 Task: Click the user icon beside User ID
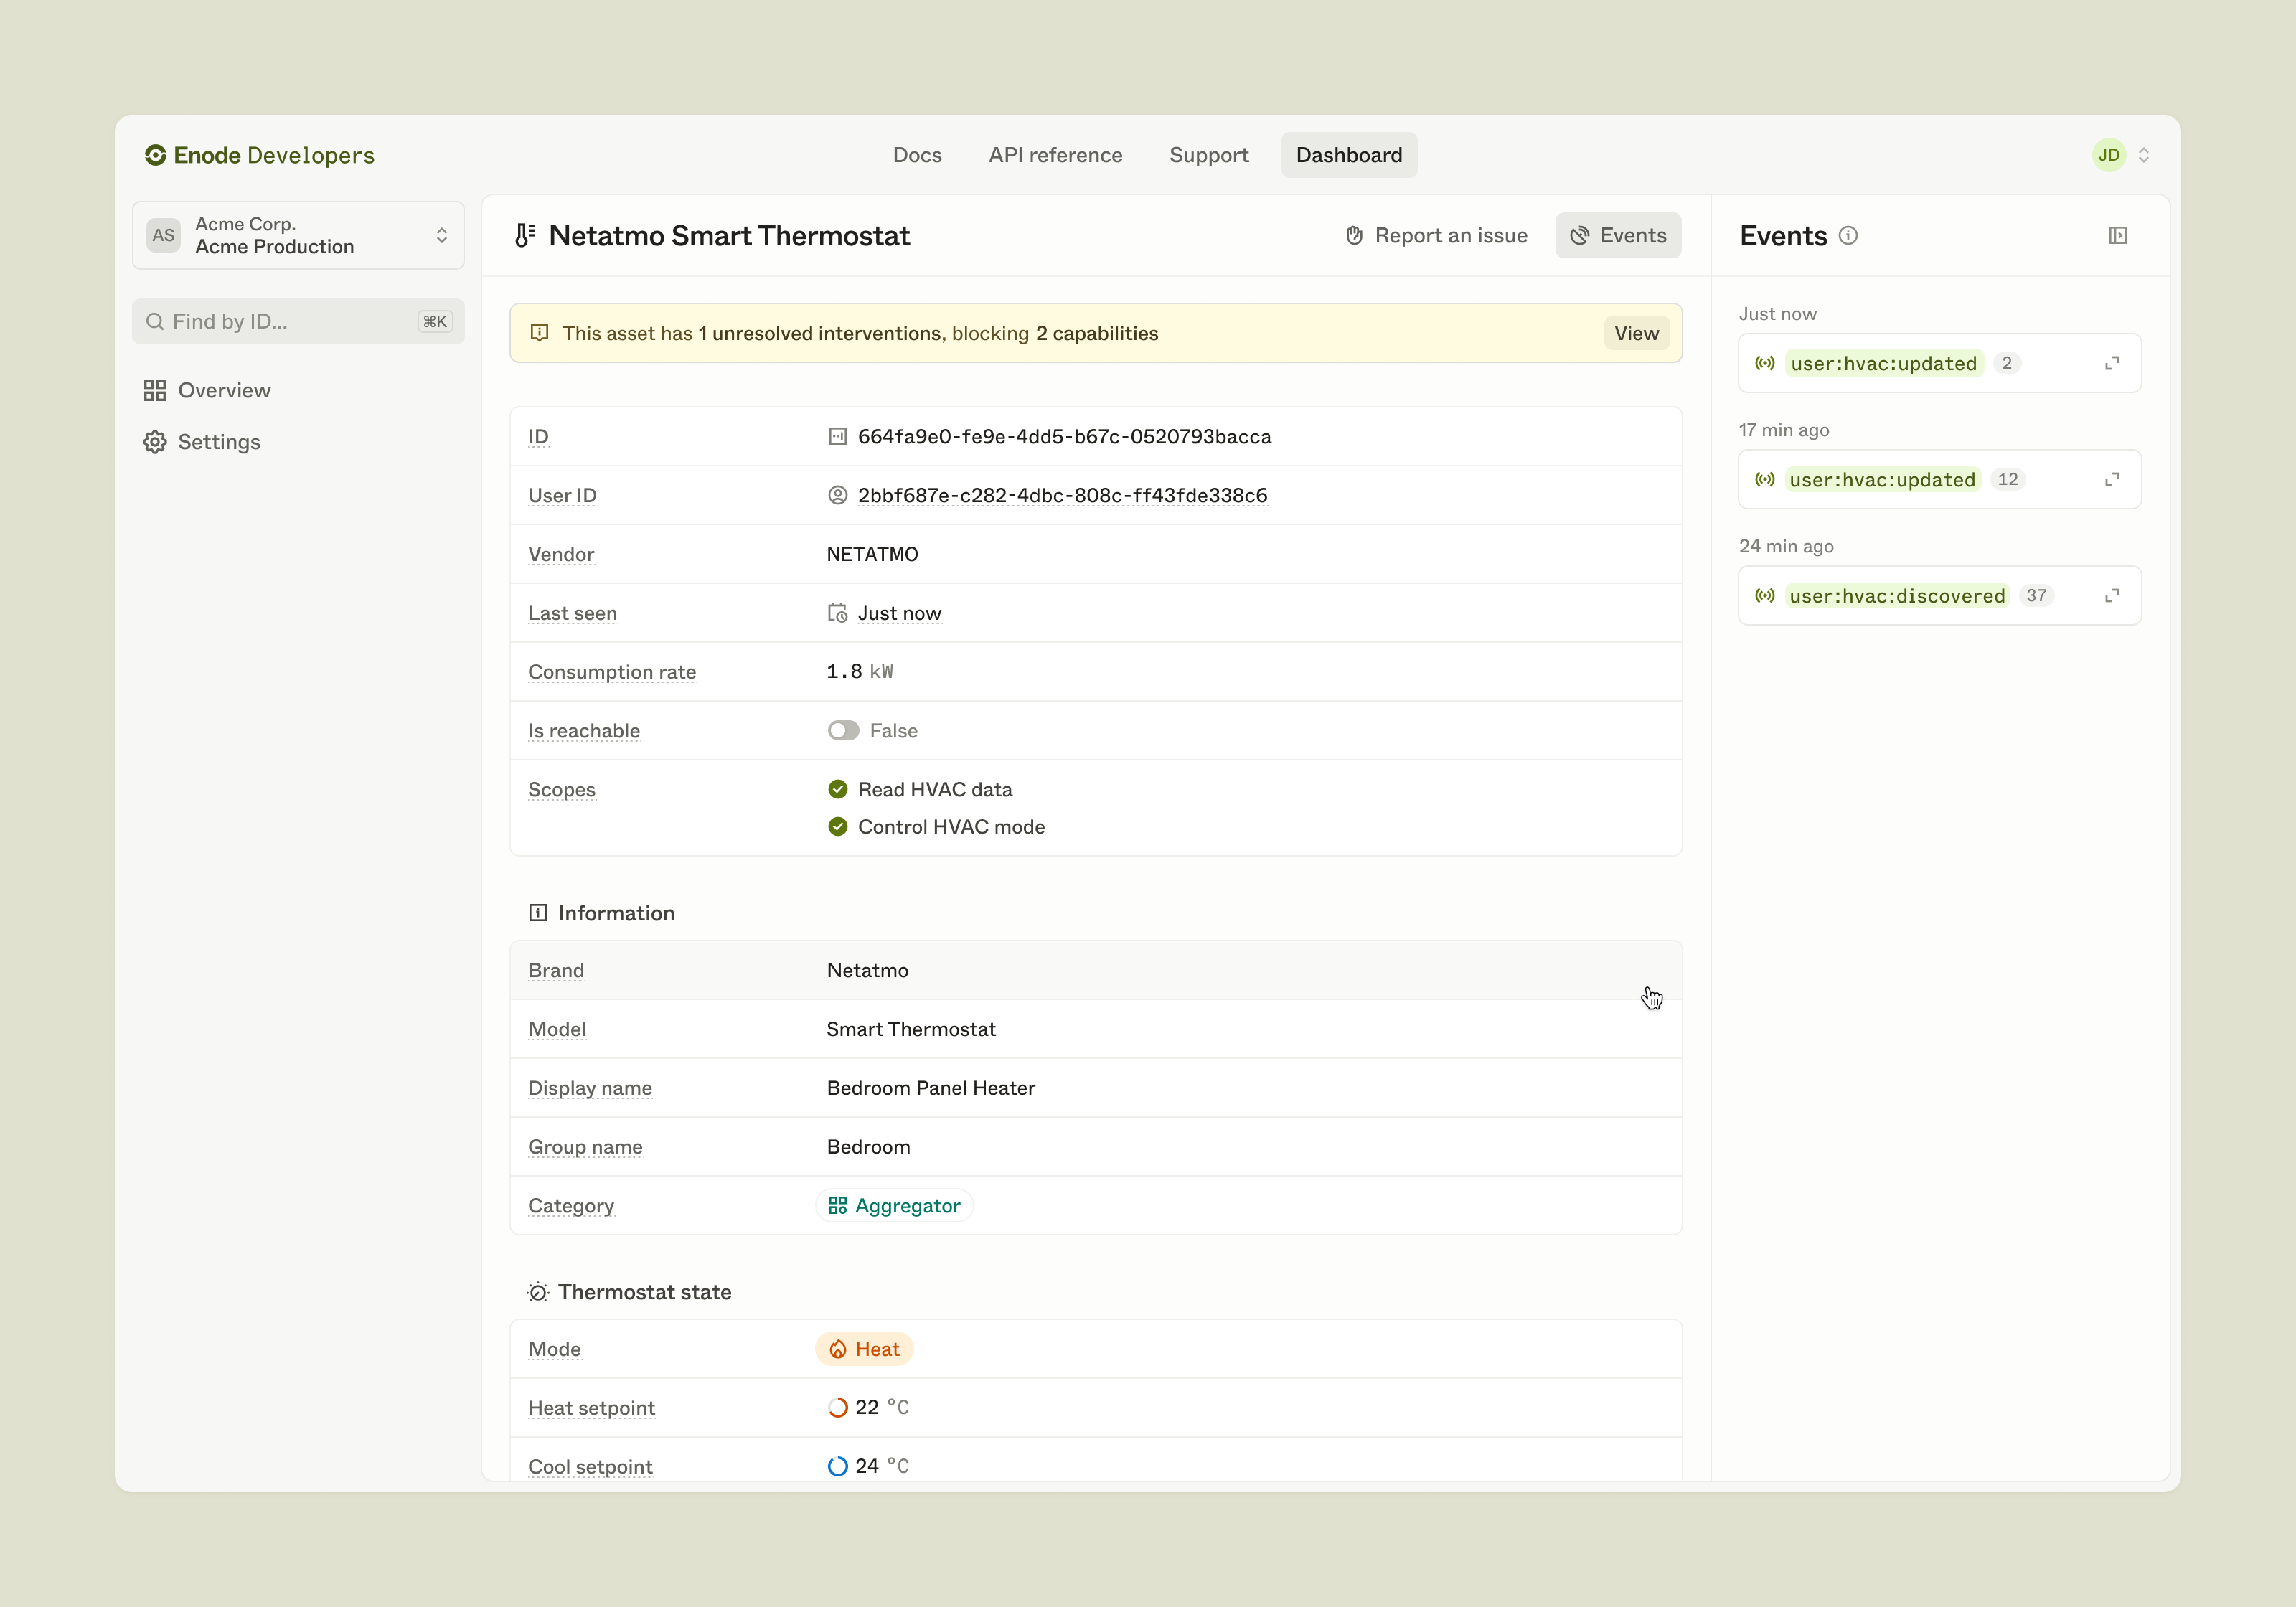coord(837,495)
